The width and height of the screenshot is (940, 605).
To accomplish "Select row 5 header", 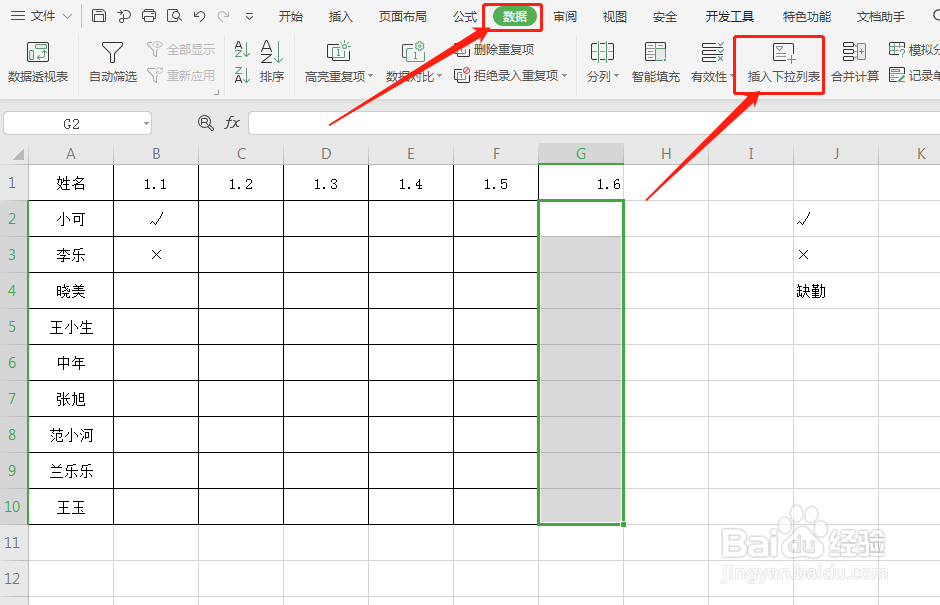I will pos(13,327).
